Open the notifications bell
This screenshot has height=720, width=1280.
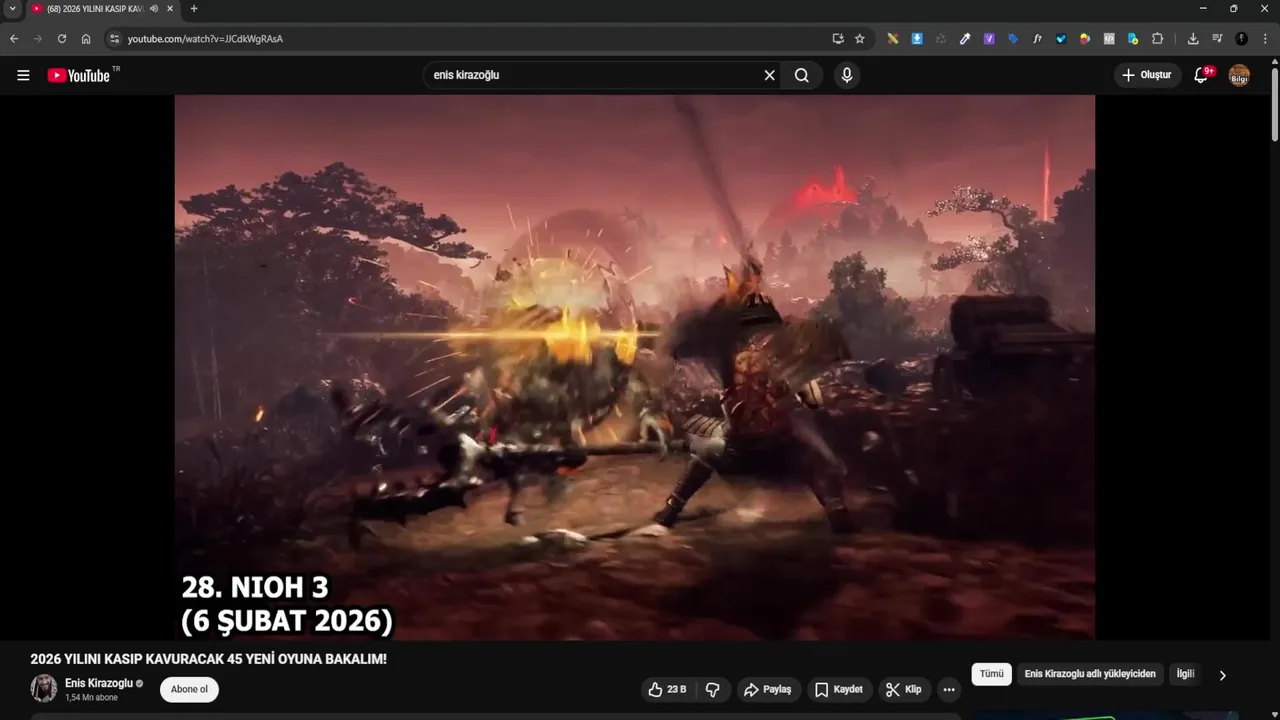tap(1202, 75)
